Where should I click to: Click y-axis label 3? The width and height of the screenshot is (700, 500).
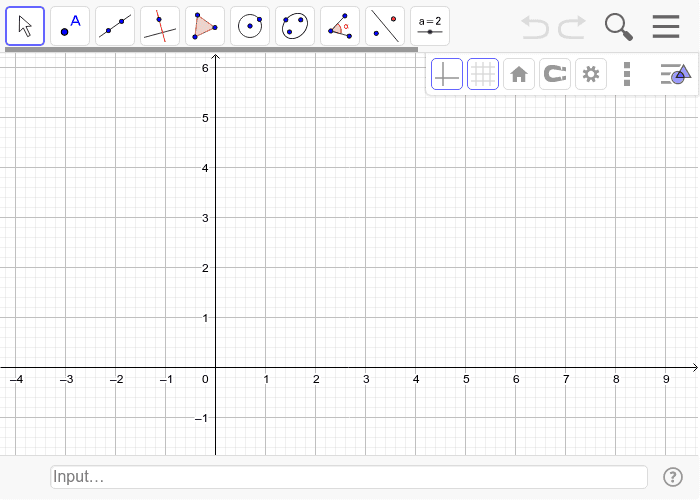(205, 218)
